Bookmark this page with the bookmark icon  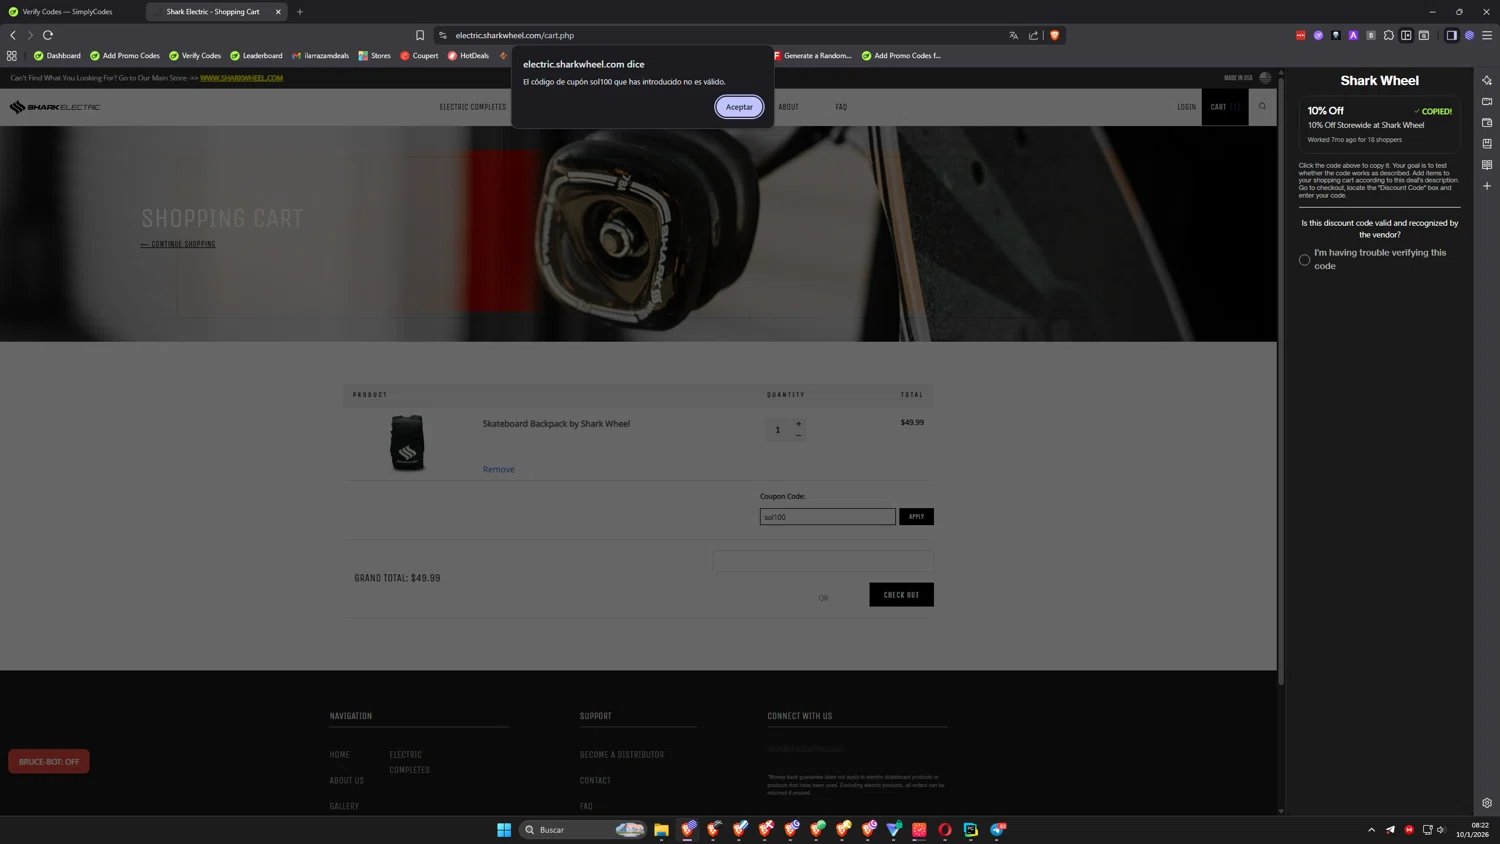point(420,35)
